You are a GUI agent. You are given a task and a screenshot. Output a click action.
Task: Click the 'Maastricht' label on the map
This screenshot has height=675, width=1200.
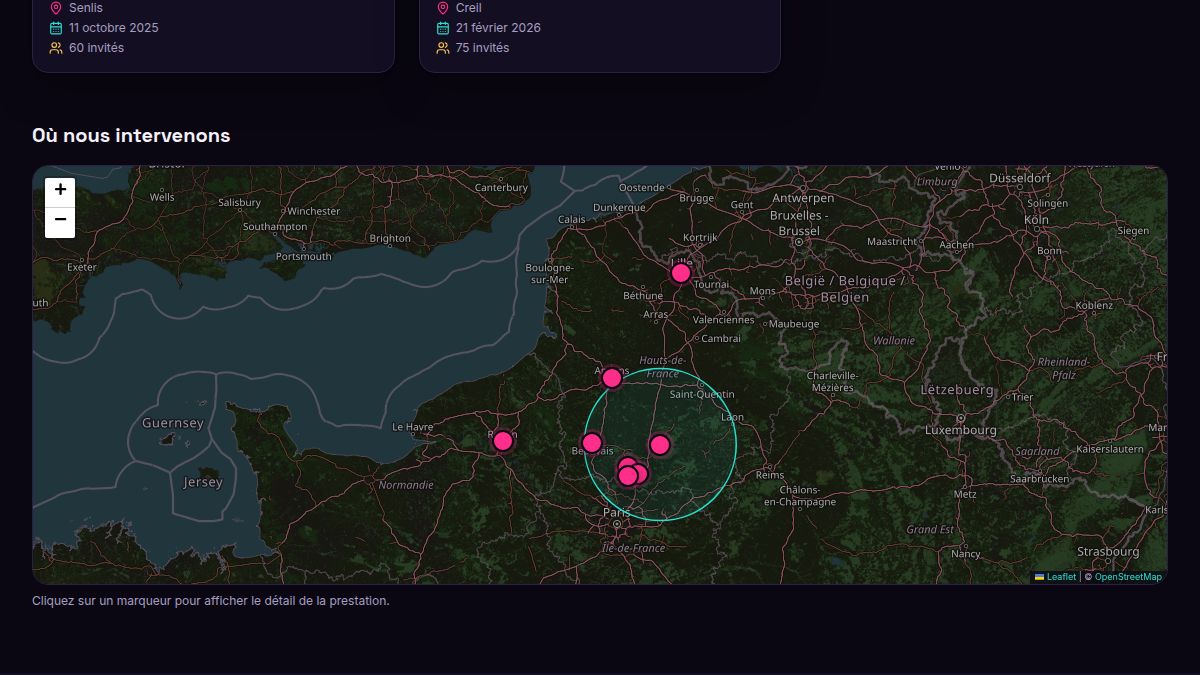[892, 241]
